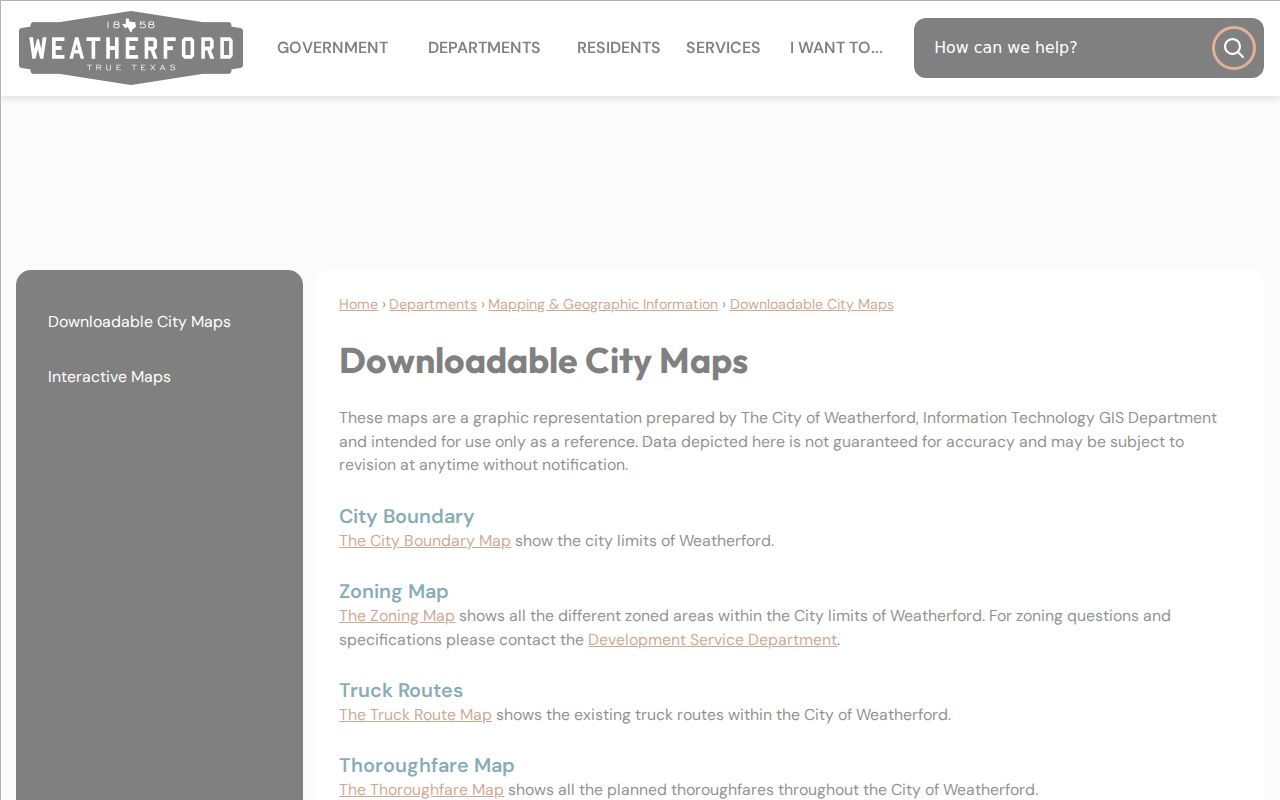Open The Thoroughfare Map link
1280x800 pixels.
coord(421,790)
